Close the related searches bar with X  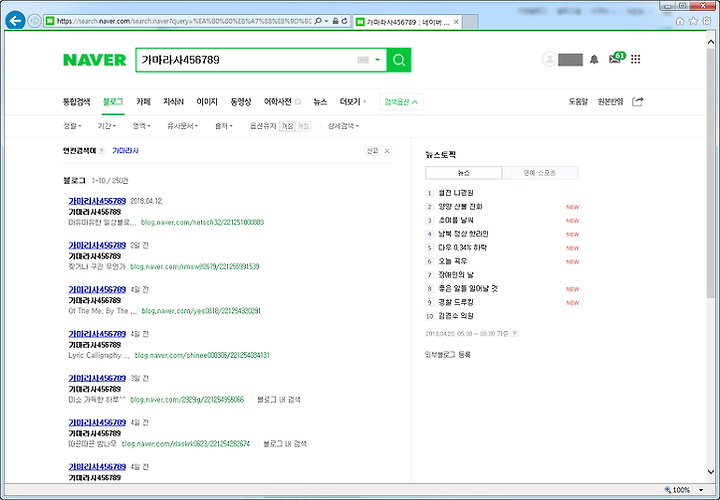coord(387,151)
